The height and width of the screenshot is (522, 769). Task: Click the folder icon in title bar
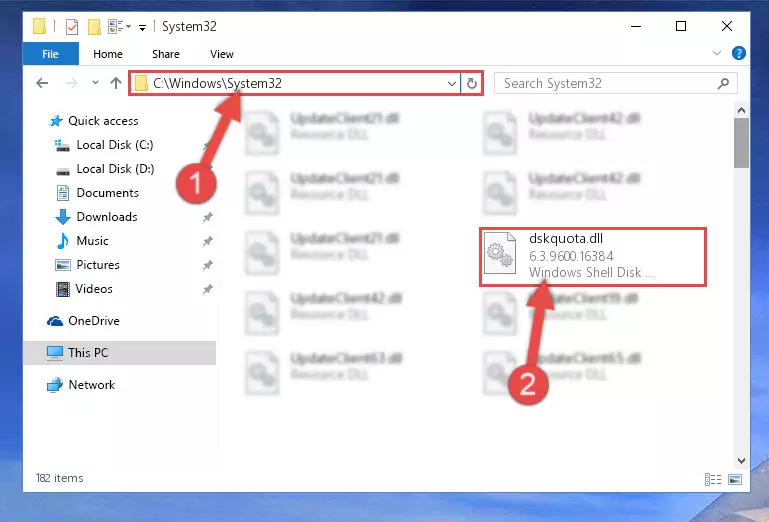tap(40, 26)
